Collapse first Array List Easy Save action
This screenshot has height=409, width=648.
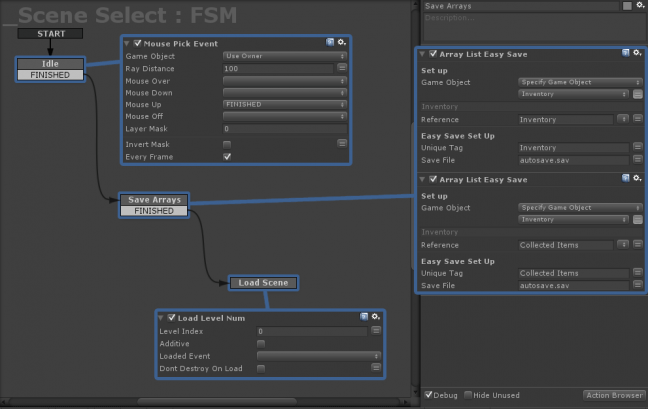point(422,54)
